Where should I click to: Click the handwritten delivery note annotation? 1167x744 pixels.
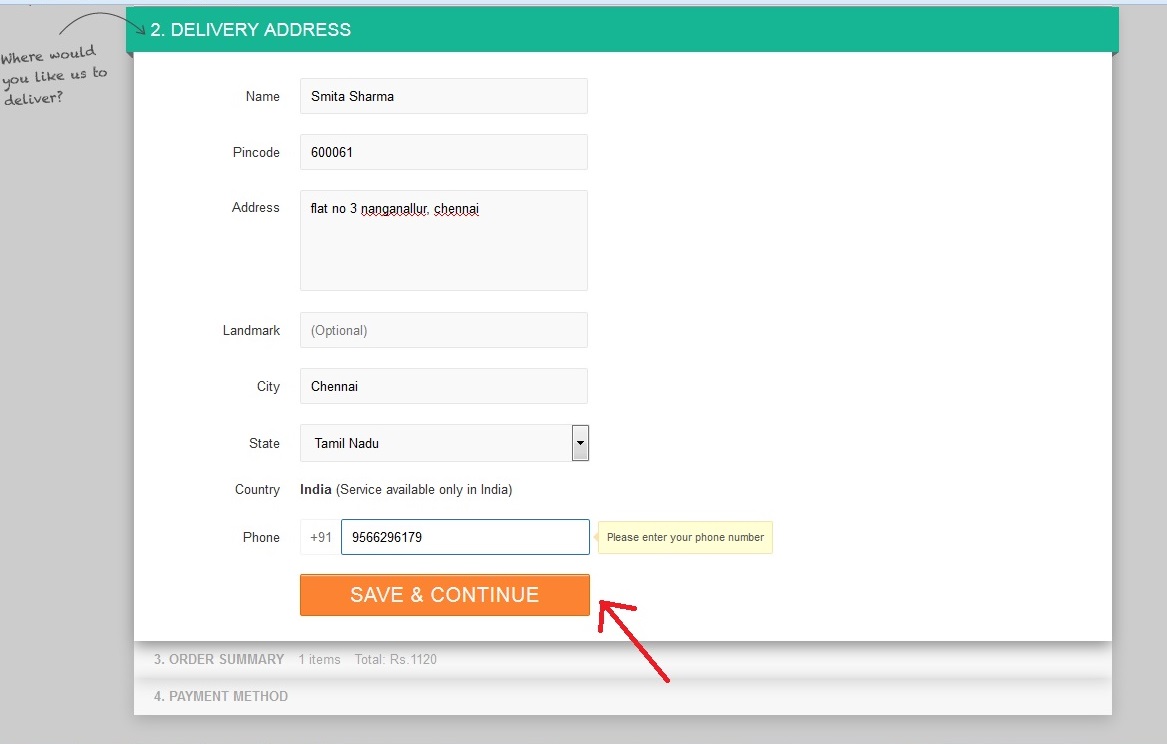coord(53,72)
